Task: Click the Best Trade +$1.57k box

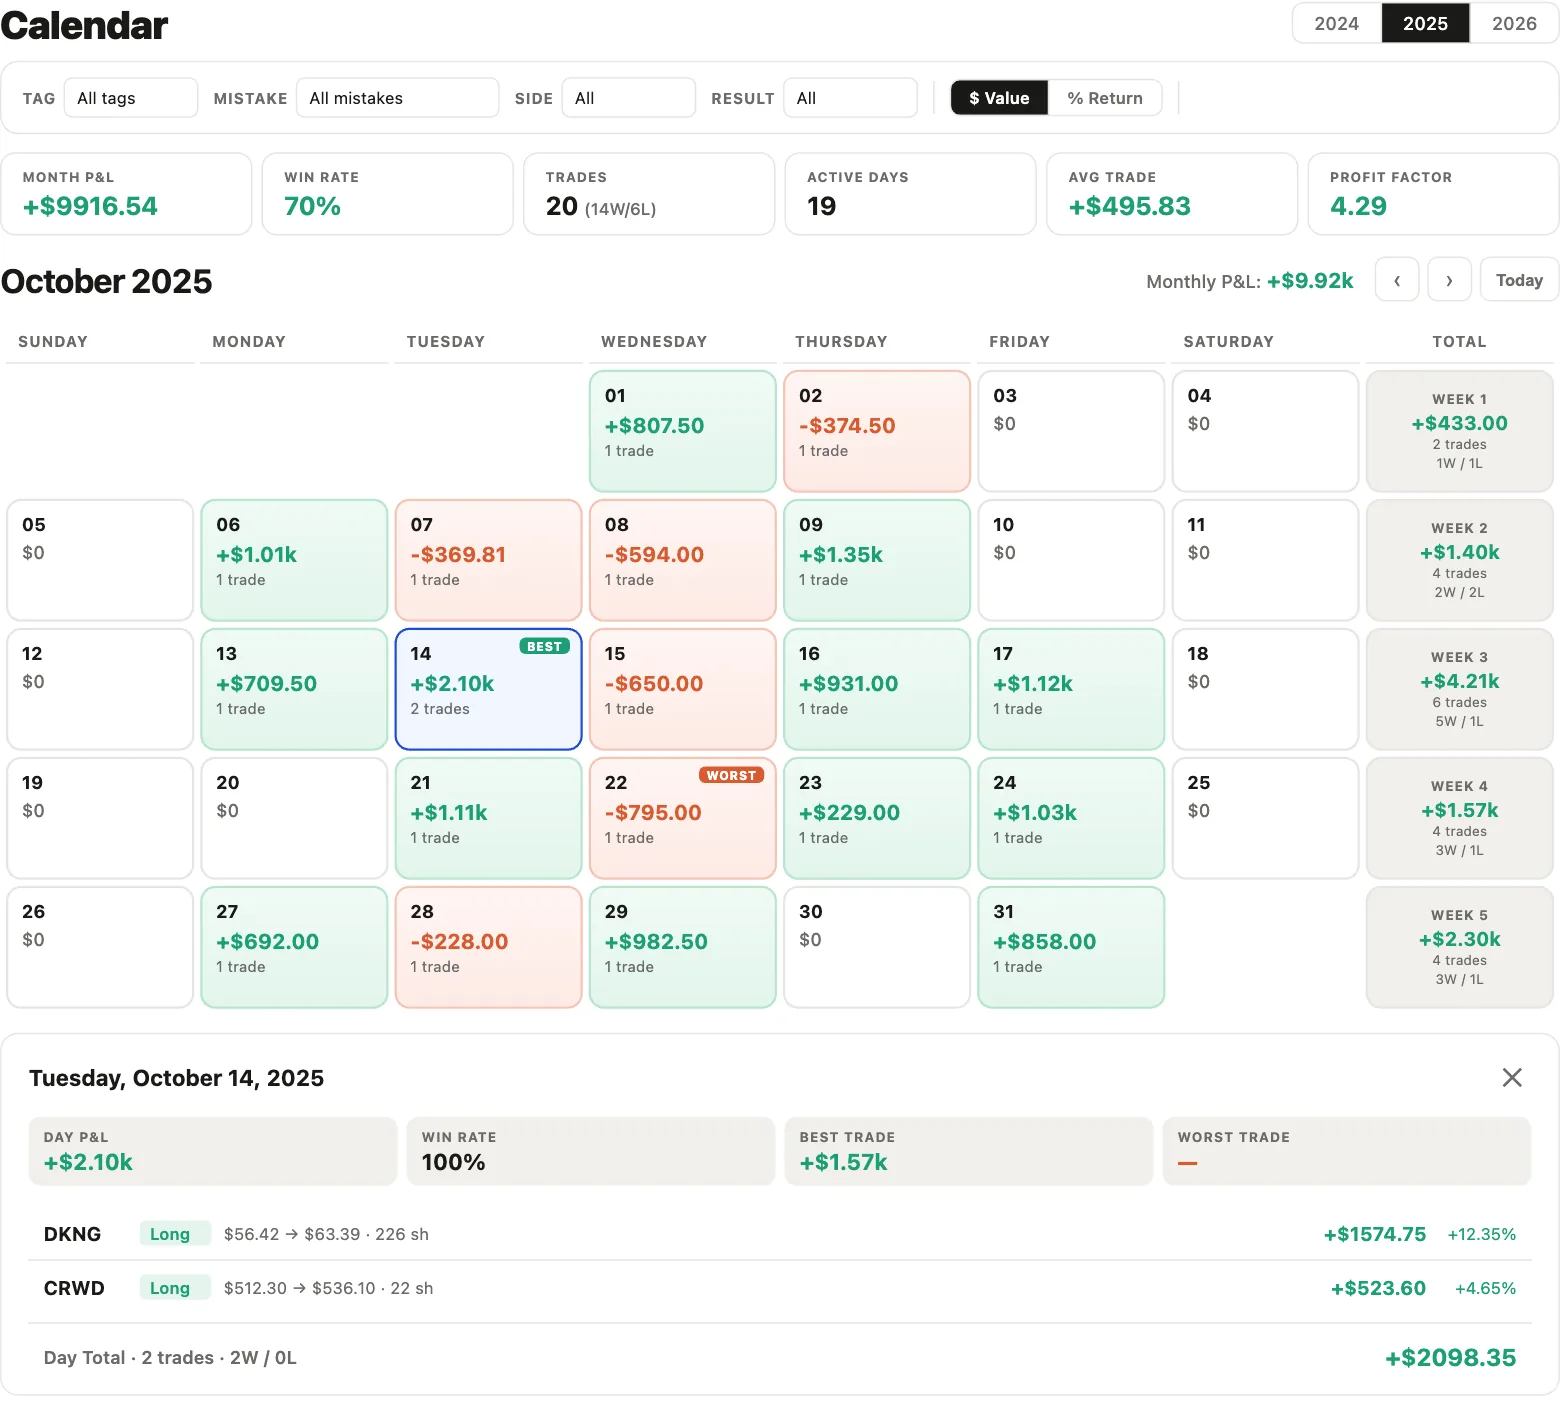Action: point(969,1151)
